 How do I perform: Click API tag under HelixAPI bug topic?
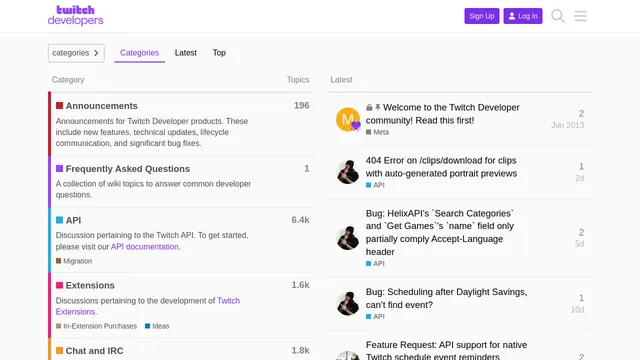(x=375, y=264)
